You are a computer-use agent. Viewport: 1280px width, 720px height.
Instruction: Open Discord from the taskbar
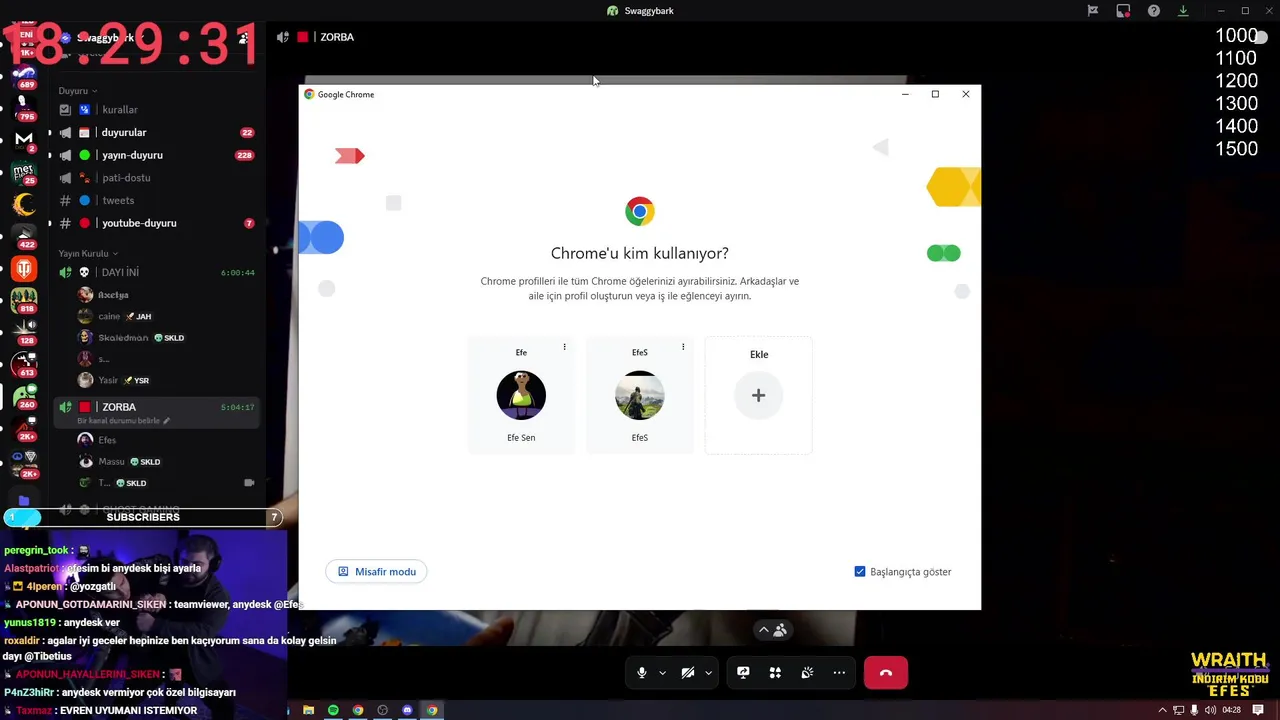[407, 710]
